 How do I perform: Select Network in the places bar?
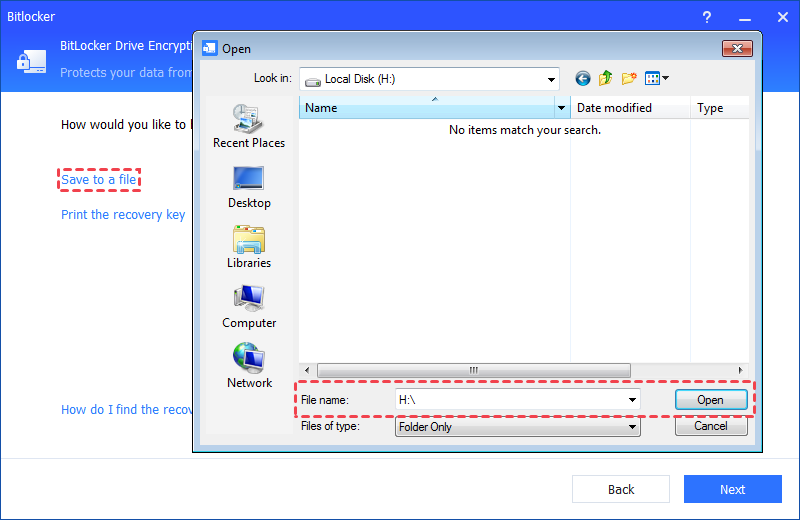click(249, 366)
